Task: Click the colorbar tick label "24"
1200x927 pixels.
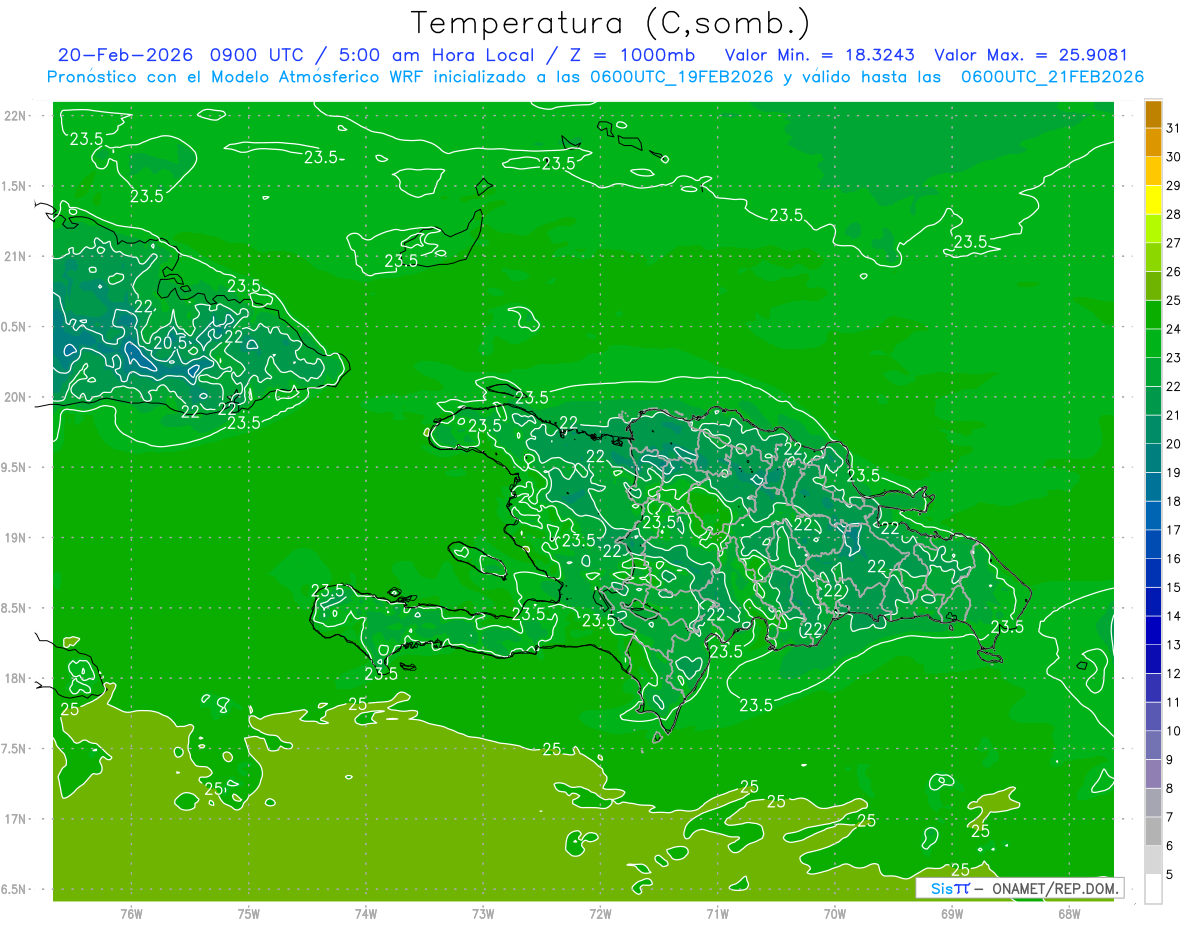Action: click(x=1174, y=329)
